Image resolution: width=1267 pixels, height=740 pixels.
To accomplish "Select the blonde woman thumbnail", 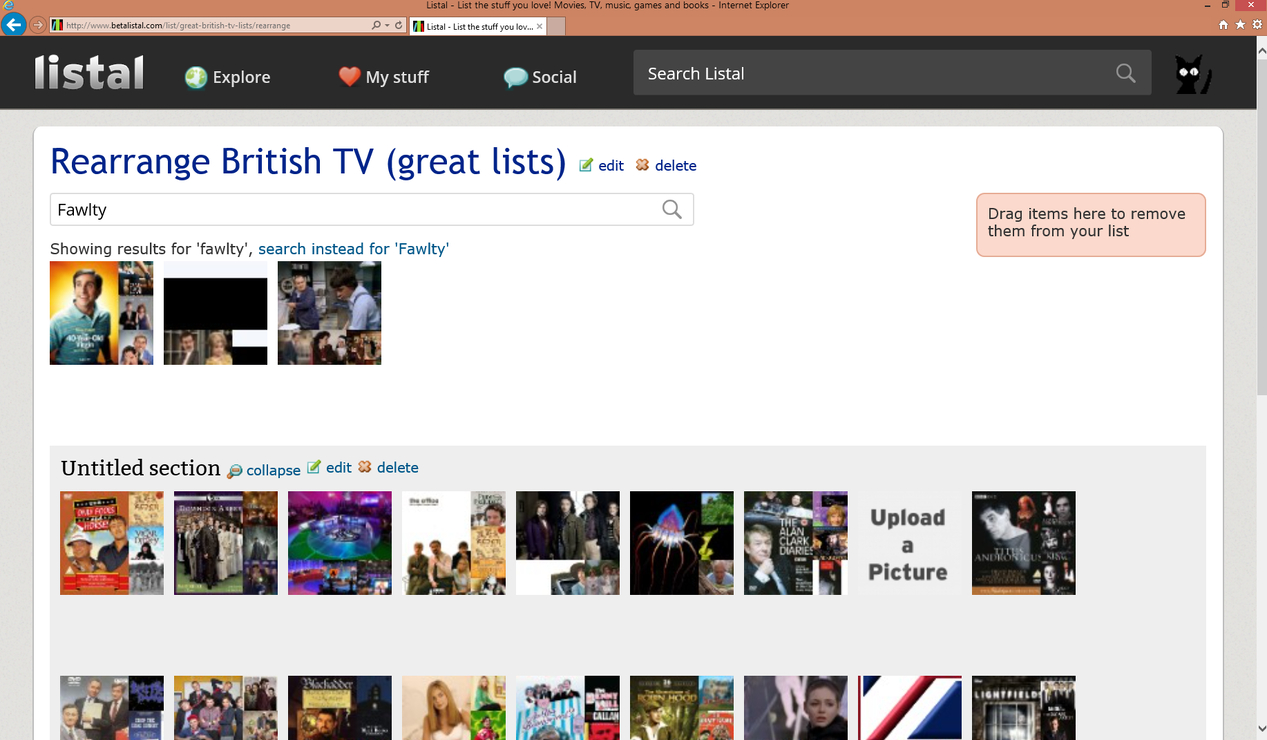I will click(x=454, y=708).
